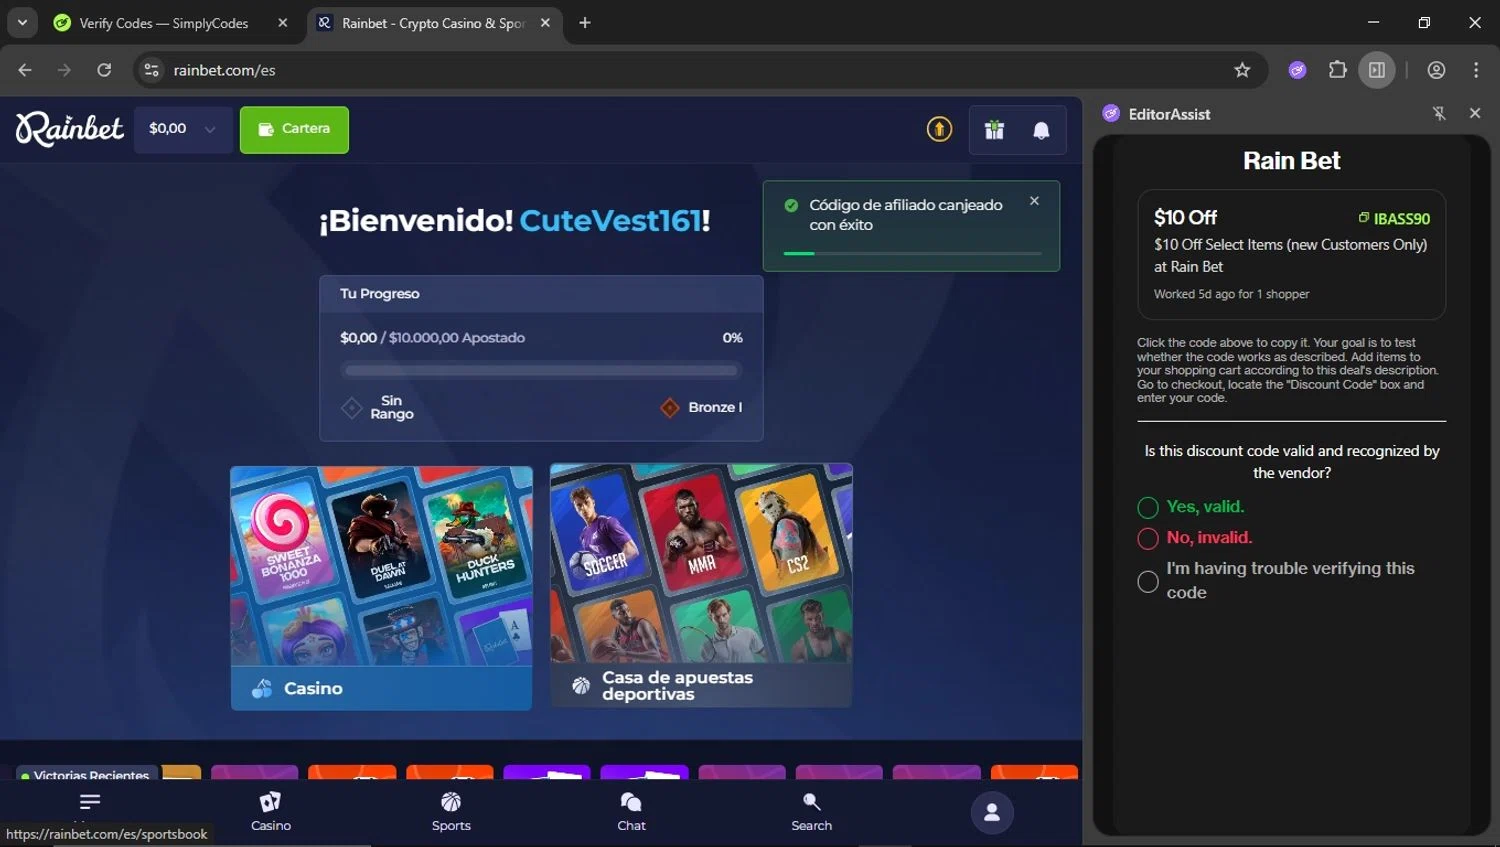The width and height of the screenshot is (1500, 847).
Task: Click the CuteVest161 username text
Action: pyautogui.click(x=610, y=220)
